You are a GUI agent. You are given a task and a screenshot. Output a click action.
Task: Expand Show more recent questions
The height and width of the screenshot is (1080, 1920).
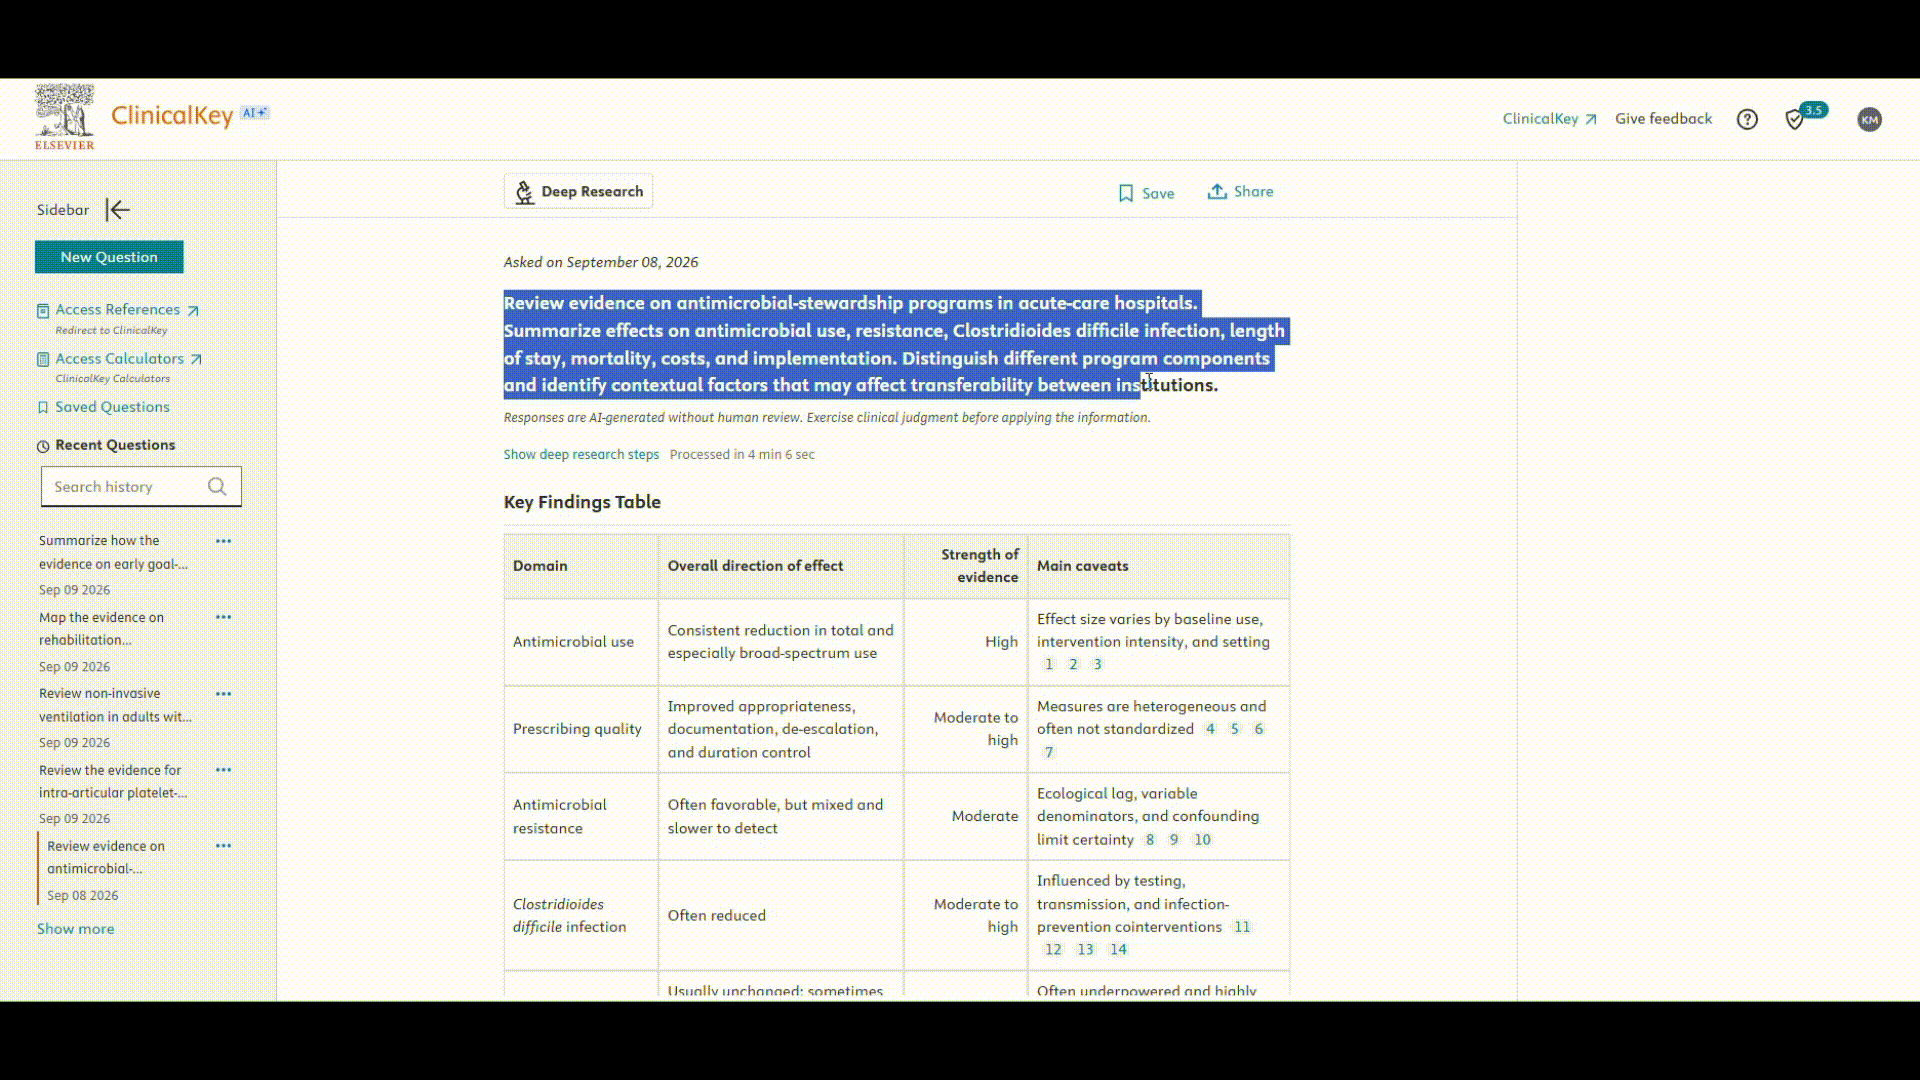(76, 929)
